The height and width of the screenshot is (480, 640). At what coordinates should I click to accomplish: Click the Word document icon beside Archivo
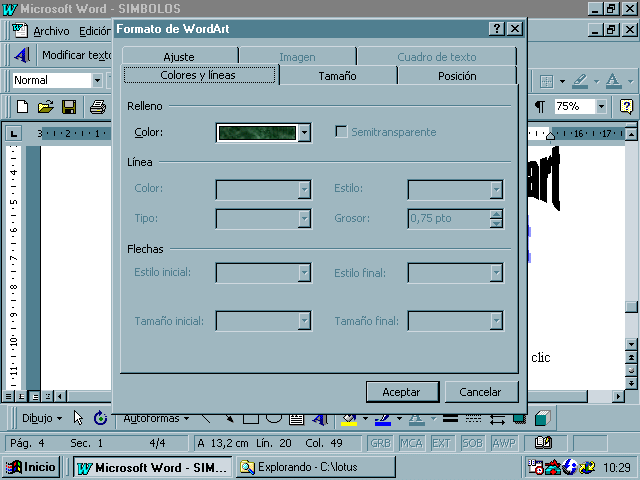[19, 30]
